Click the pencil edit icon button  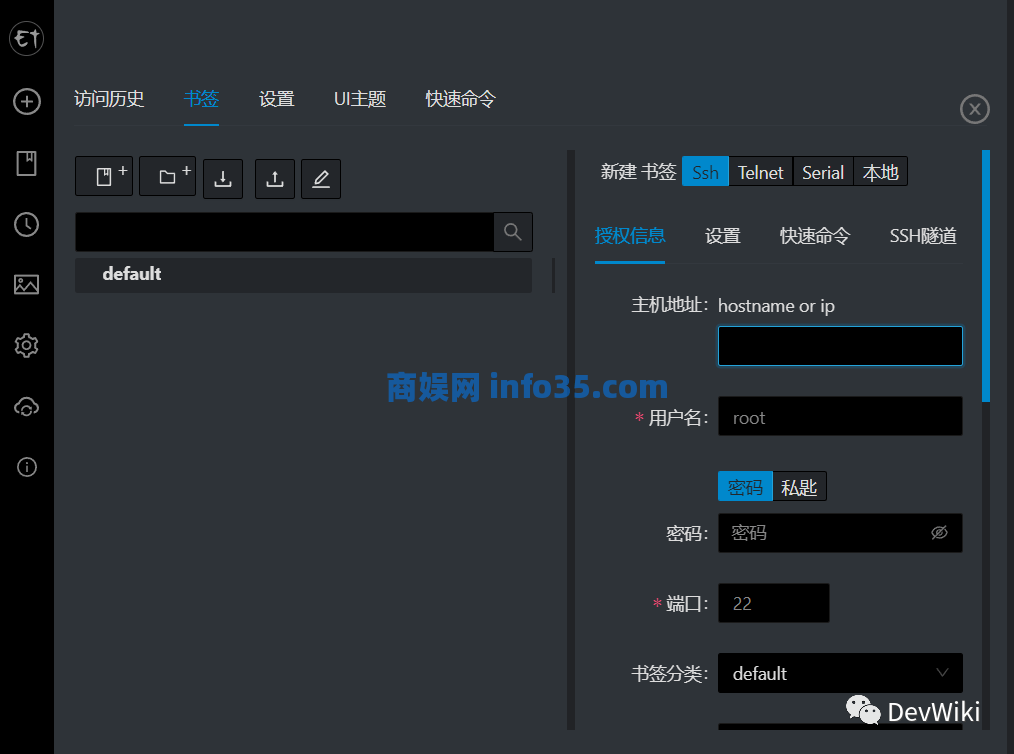[x=321, y=179]
